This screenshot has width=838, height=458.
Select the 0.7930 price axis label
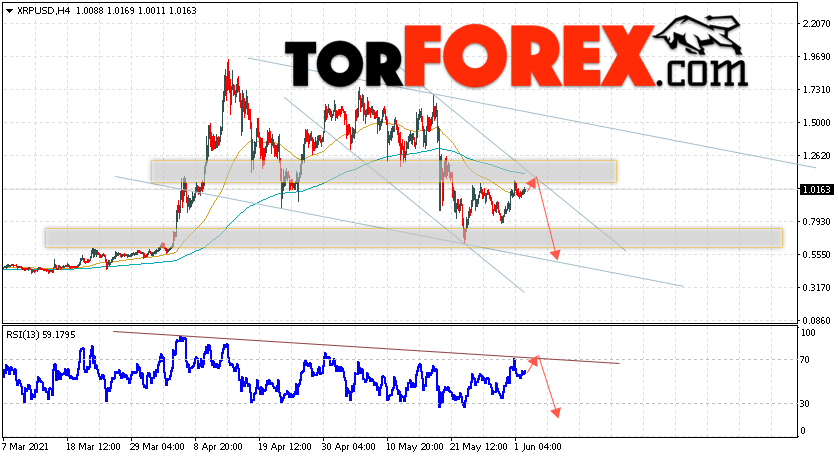(x=817, y=222)
